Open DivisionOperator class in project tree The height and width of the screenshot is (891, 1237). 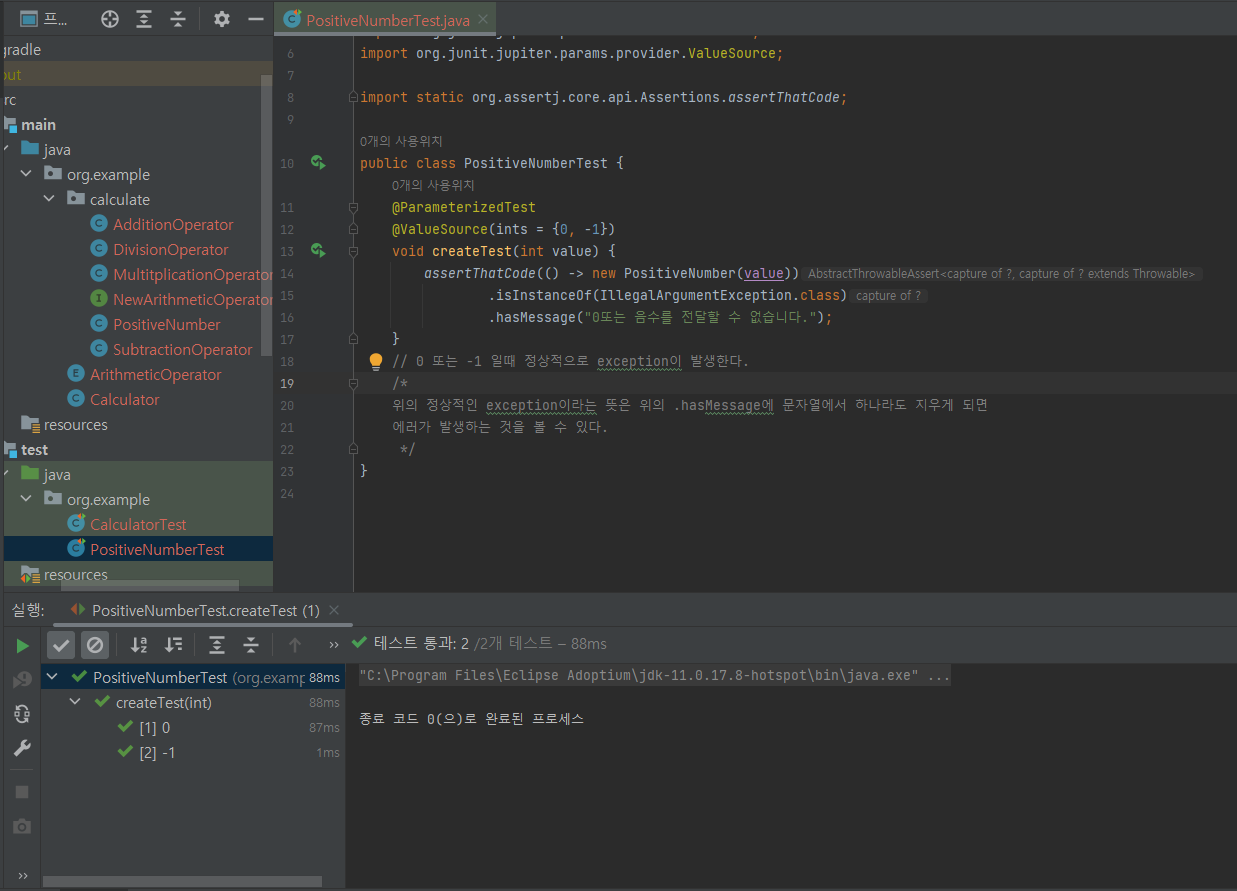click(x=159, y=250)
